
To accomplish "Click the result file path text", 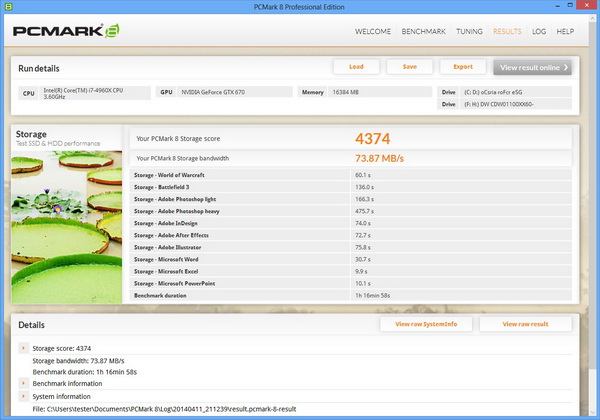I will tap(164, 409).
